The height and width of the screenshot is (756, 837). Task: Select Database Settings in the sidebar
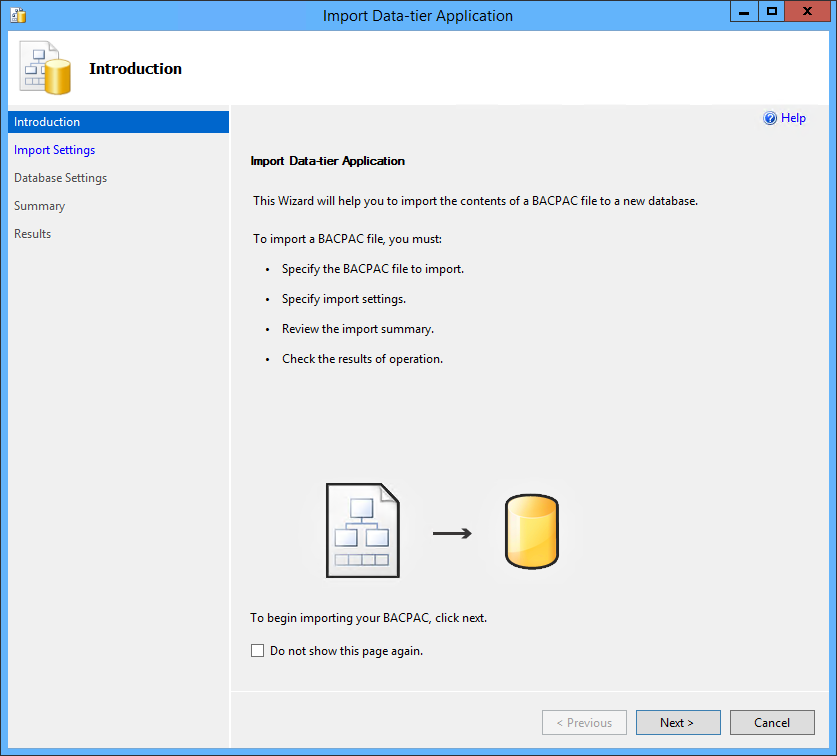(x=60, y=178)
